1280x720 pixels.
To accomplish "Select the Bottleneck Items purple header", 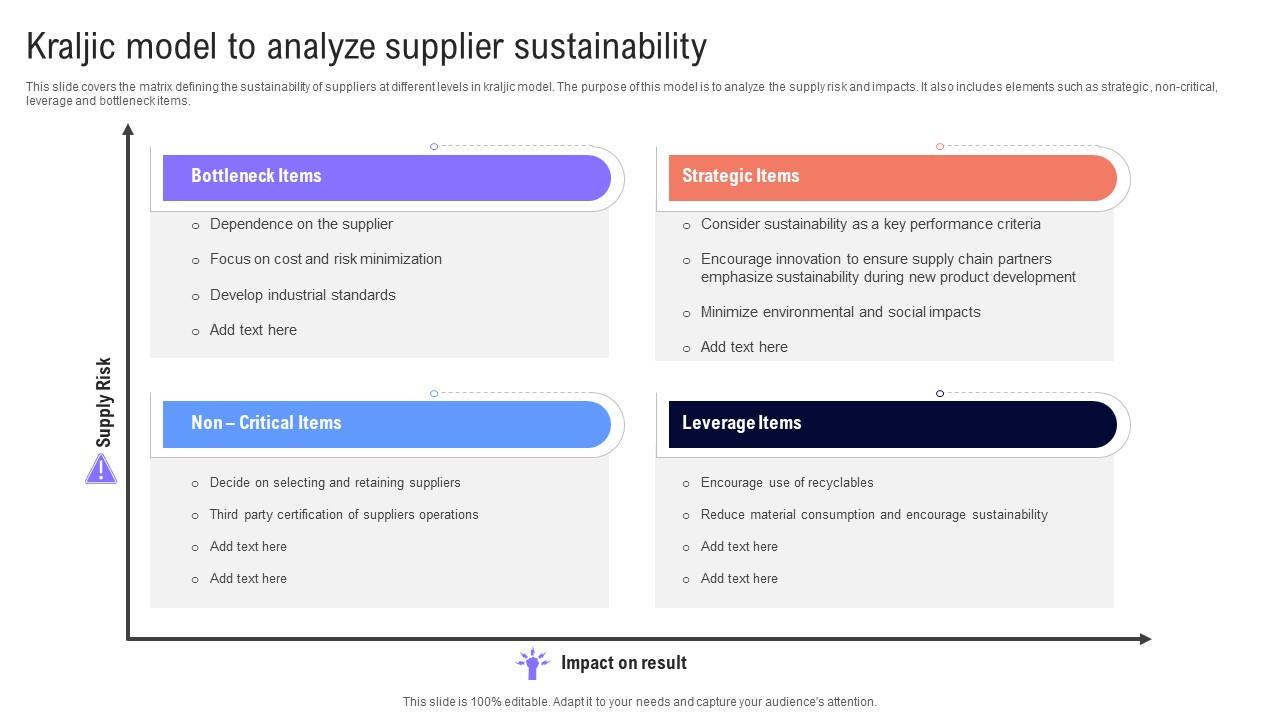I will pos(386,177).
